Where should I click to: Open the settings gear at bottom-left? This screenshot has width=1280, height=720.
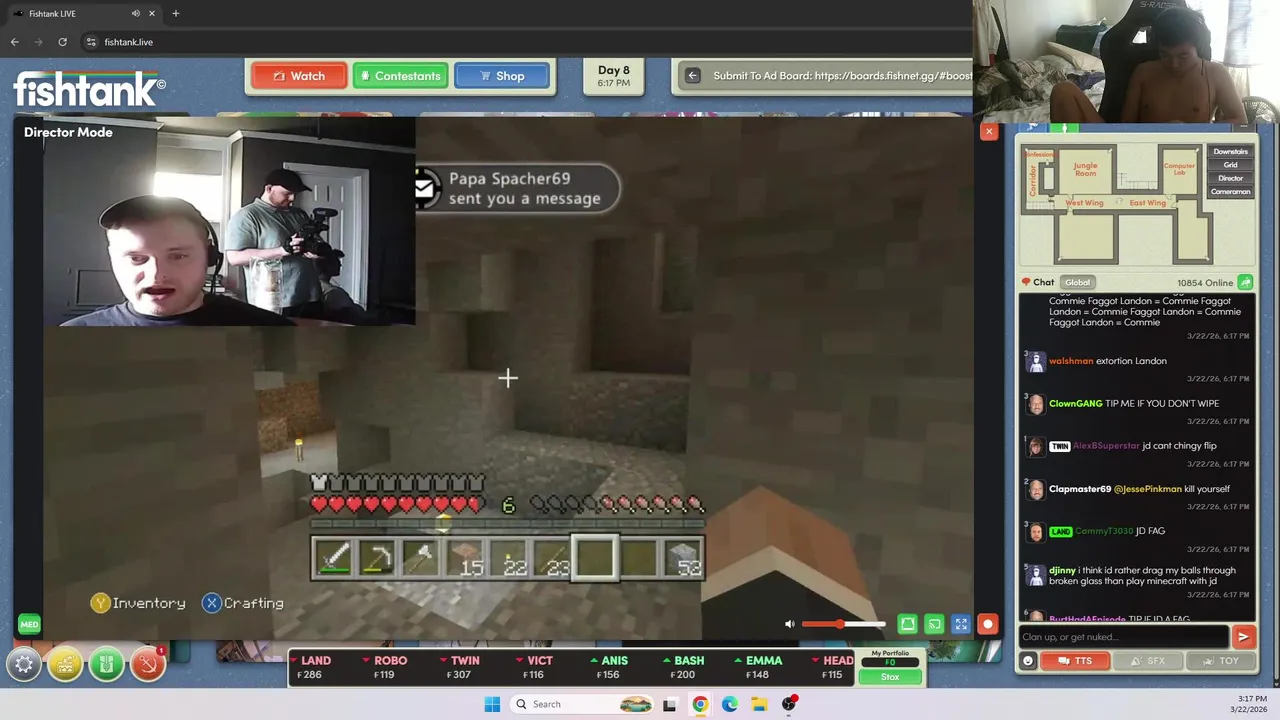pyautogui.click(x=24, y=664)
